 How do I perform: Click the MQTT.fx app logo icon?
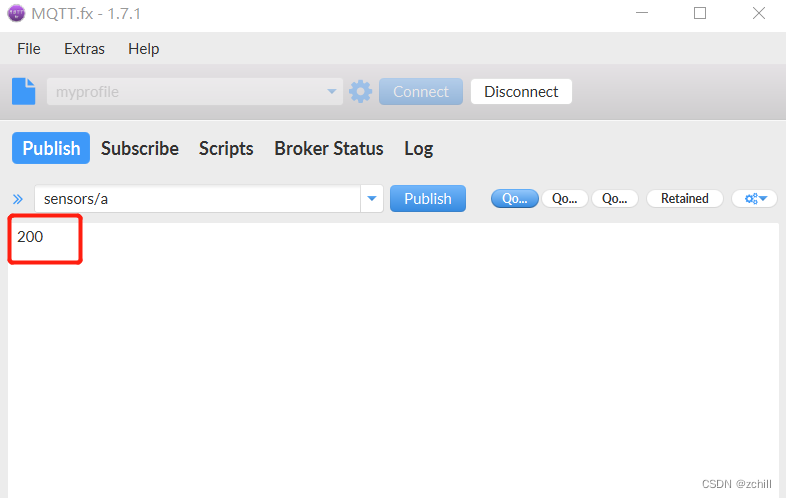tap(16, 13)
